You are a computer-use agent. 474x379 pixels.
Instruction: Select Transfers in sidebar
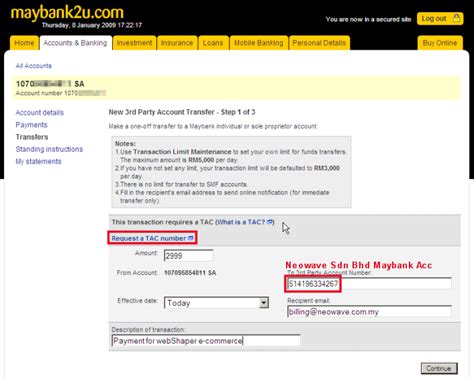pos(32,137)
